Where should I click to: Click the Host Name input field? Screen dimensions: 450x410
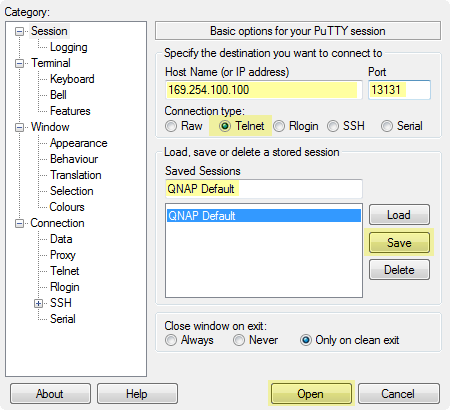tap(264, 90)
